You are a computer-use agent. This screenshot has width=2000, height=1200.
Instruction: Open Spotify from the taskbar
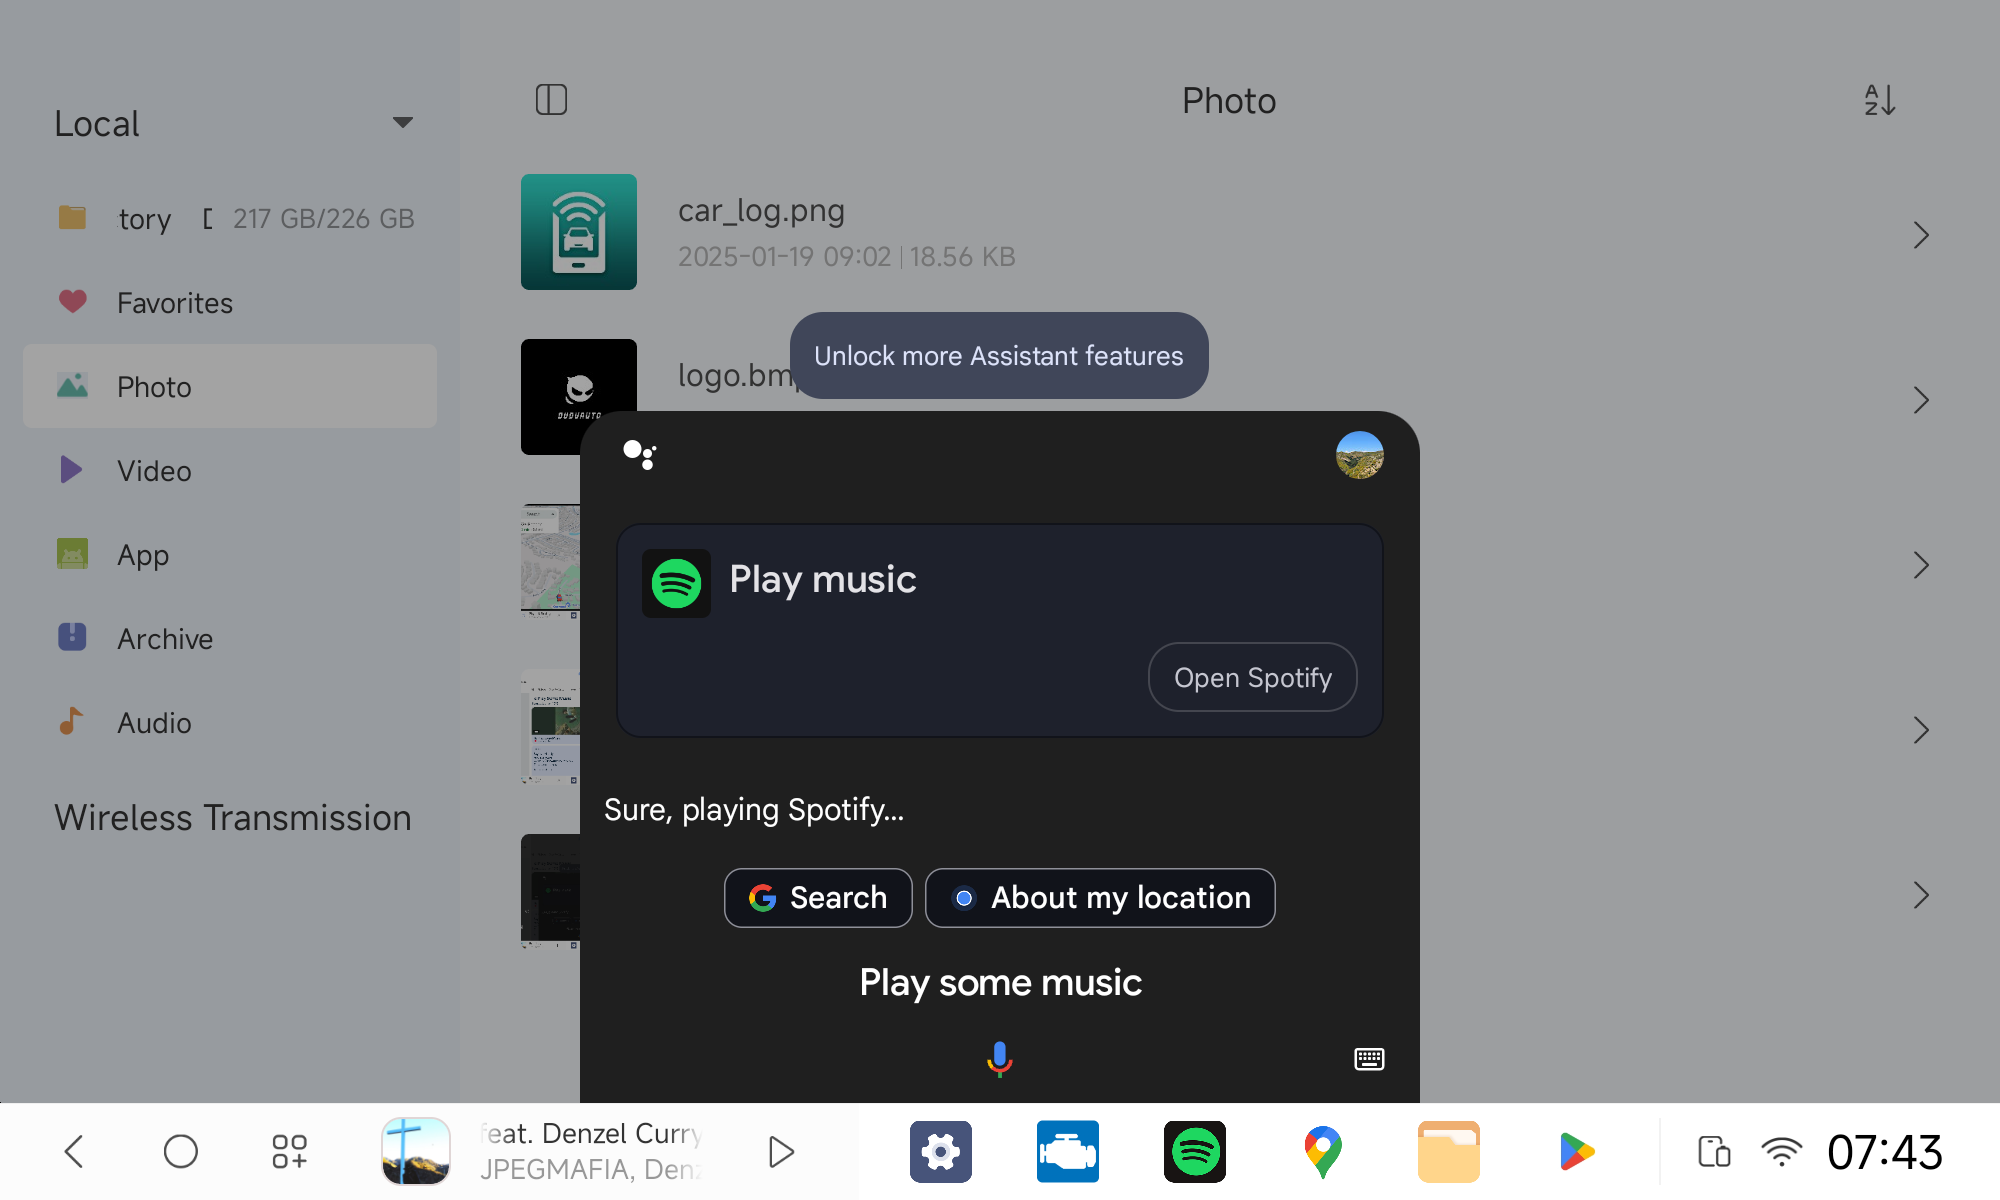click(1195, 1151)
